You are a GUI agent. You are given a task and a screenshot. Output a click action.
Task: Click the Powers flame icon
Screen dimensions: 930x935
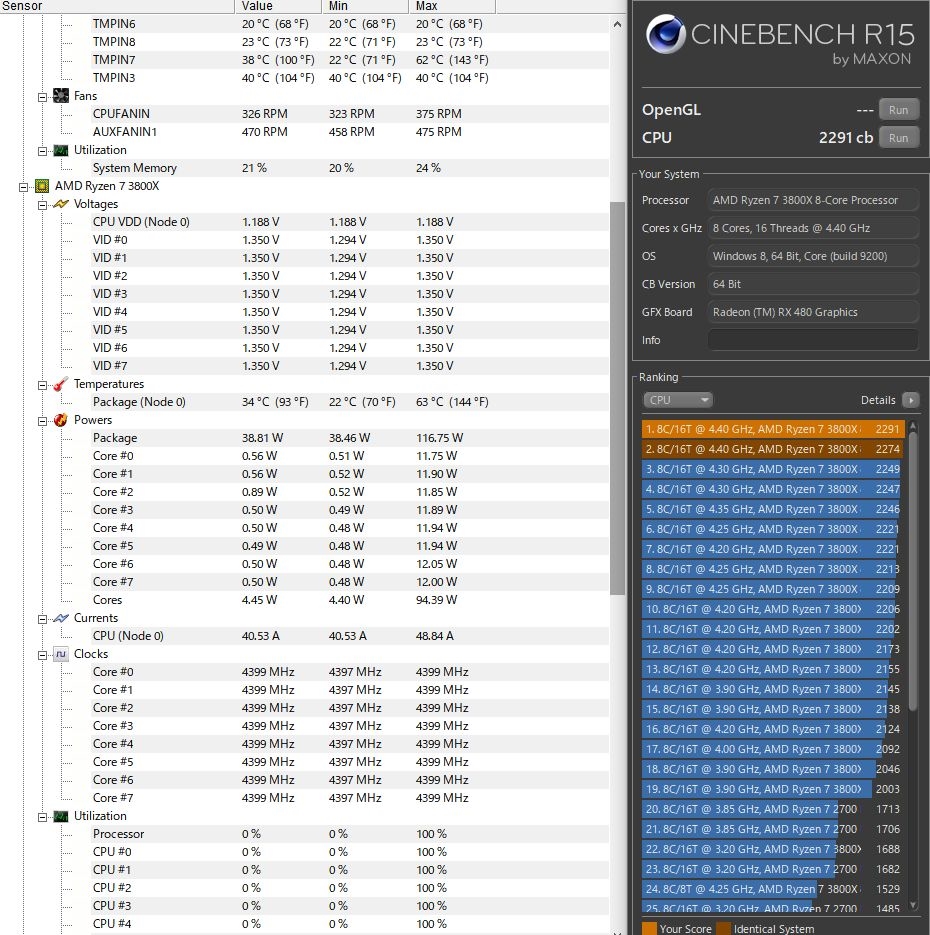61,420
